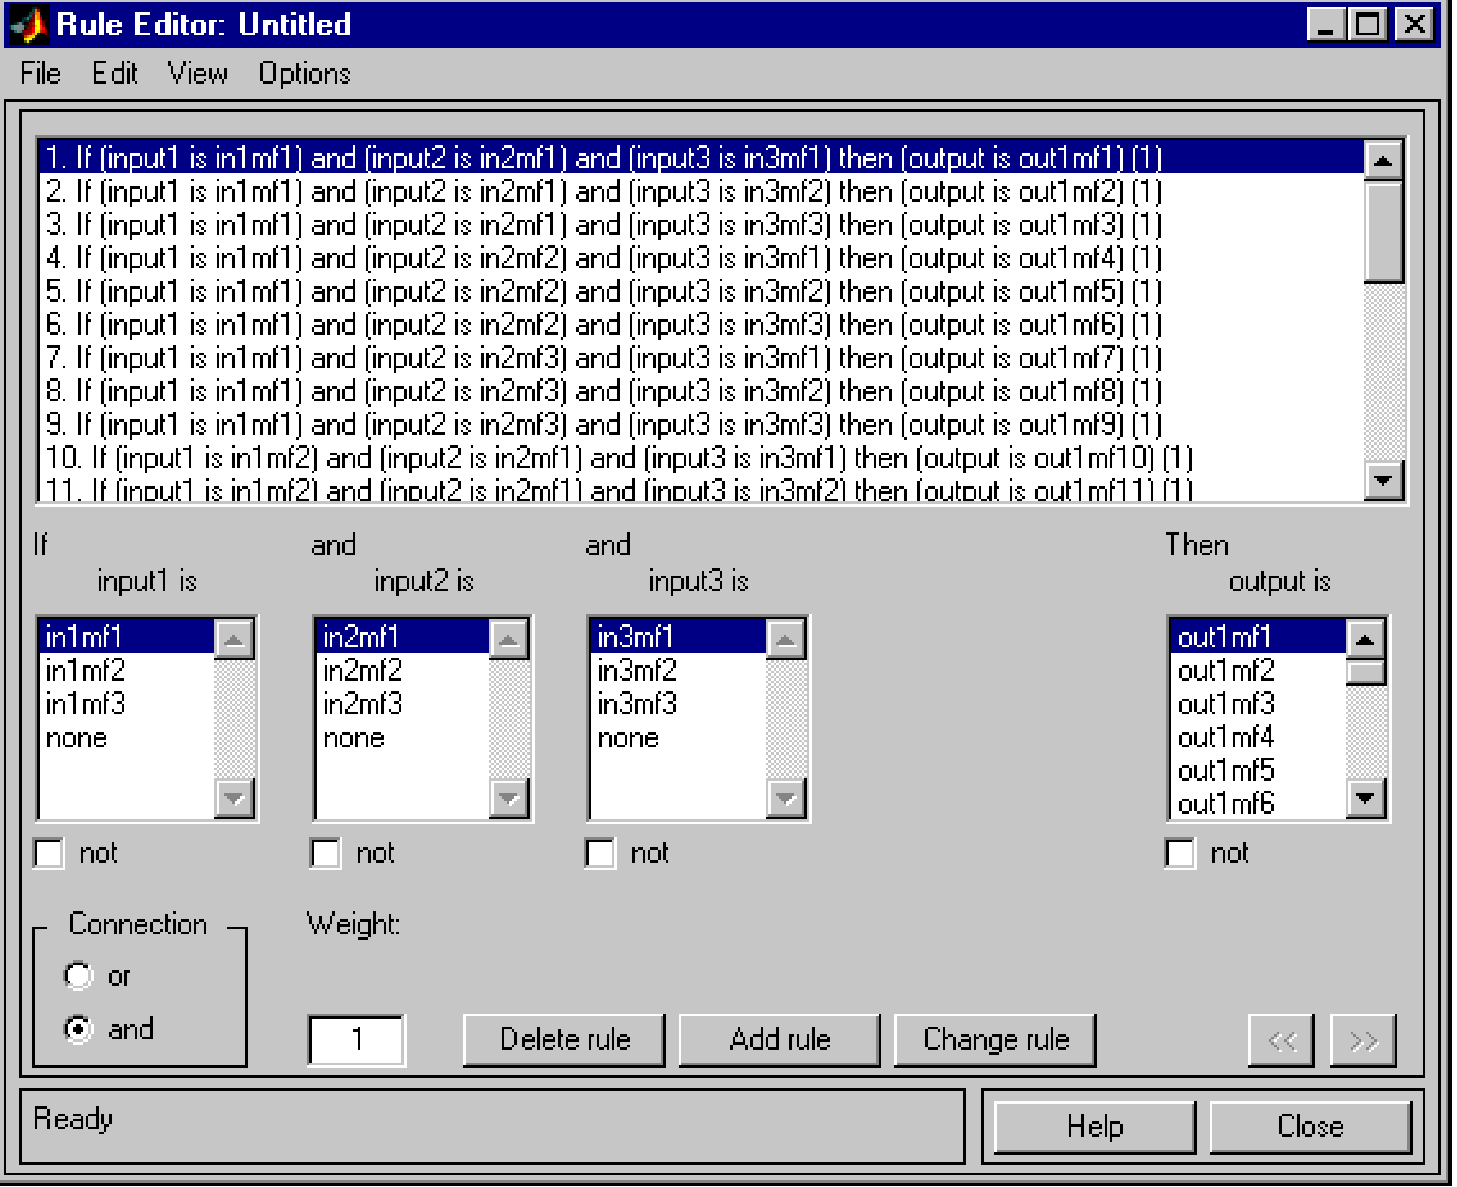This screenshot has width=1457, height=1187.
Task: Select out1mf2 in the output list
Action: (x=1258, y=670)
